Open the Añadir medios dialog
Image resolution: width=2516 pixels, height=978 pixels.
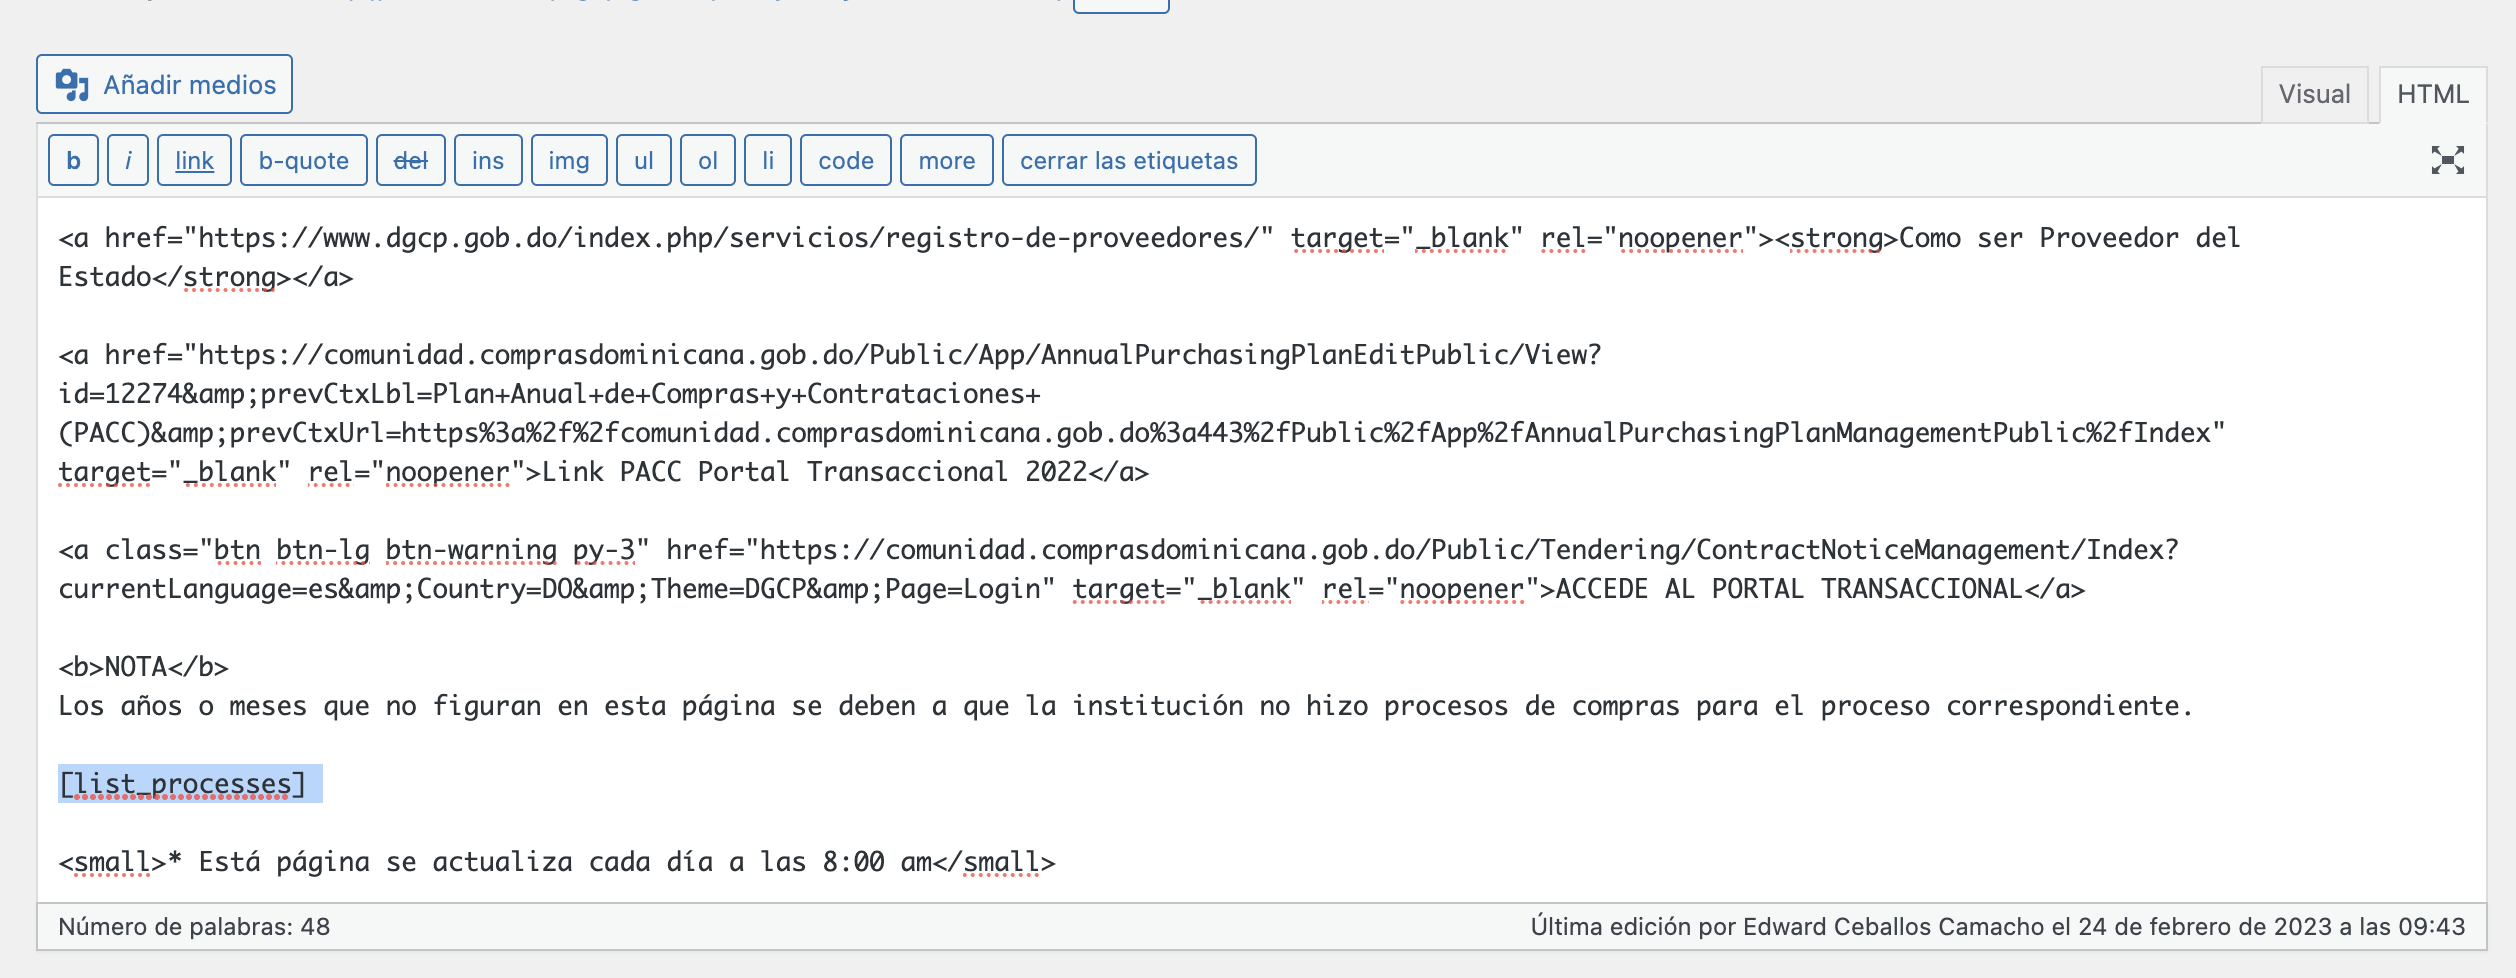pos(163,84)
